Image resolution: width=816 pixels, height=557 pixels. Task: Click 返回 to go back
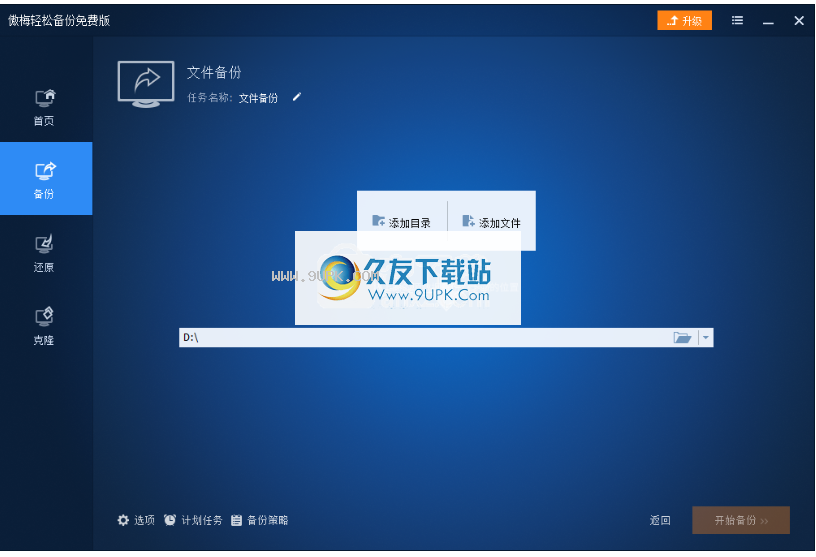[660, 520]
